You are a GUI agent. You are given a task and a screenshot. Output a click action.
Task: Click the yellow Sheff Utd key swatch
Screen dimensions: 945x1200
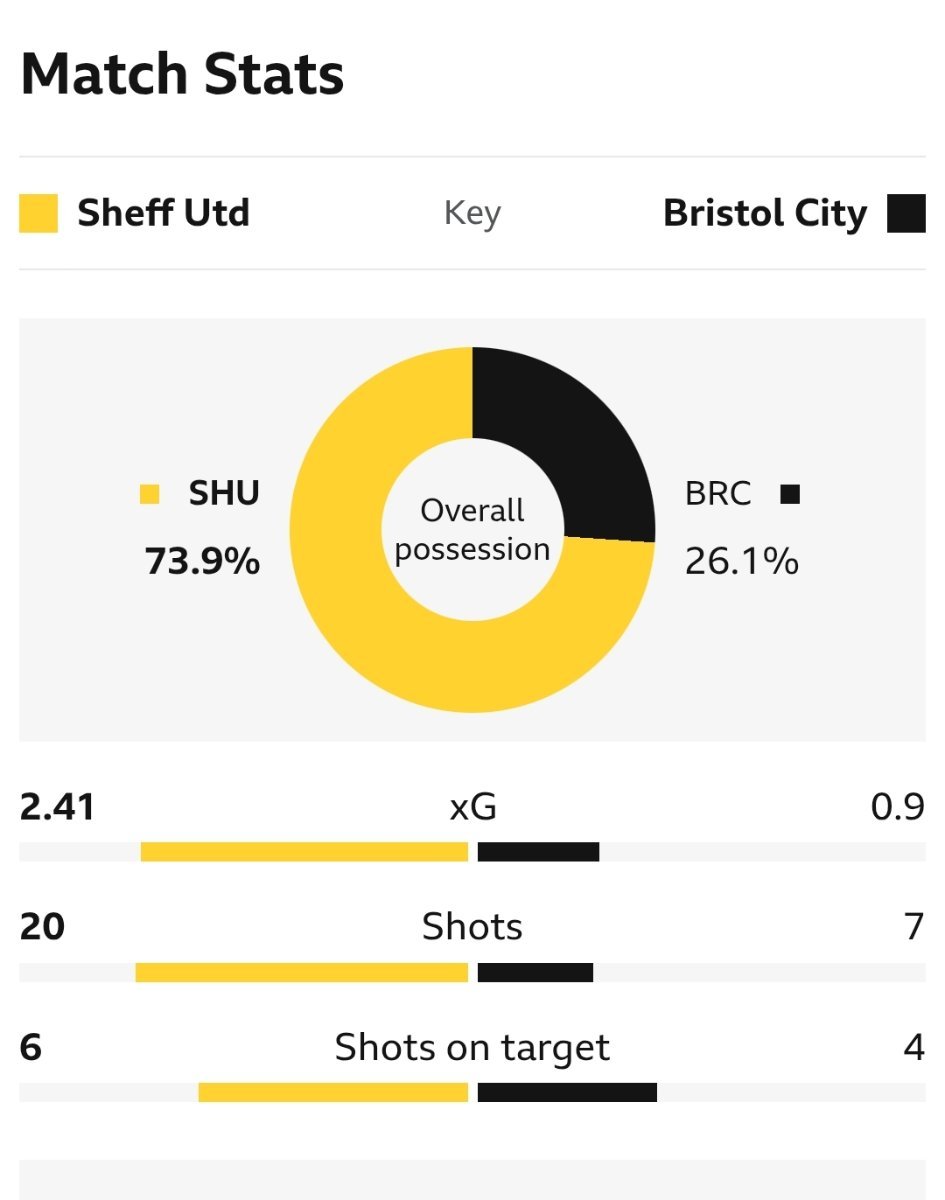[38, 213]
